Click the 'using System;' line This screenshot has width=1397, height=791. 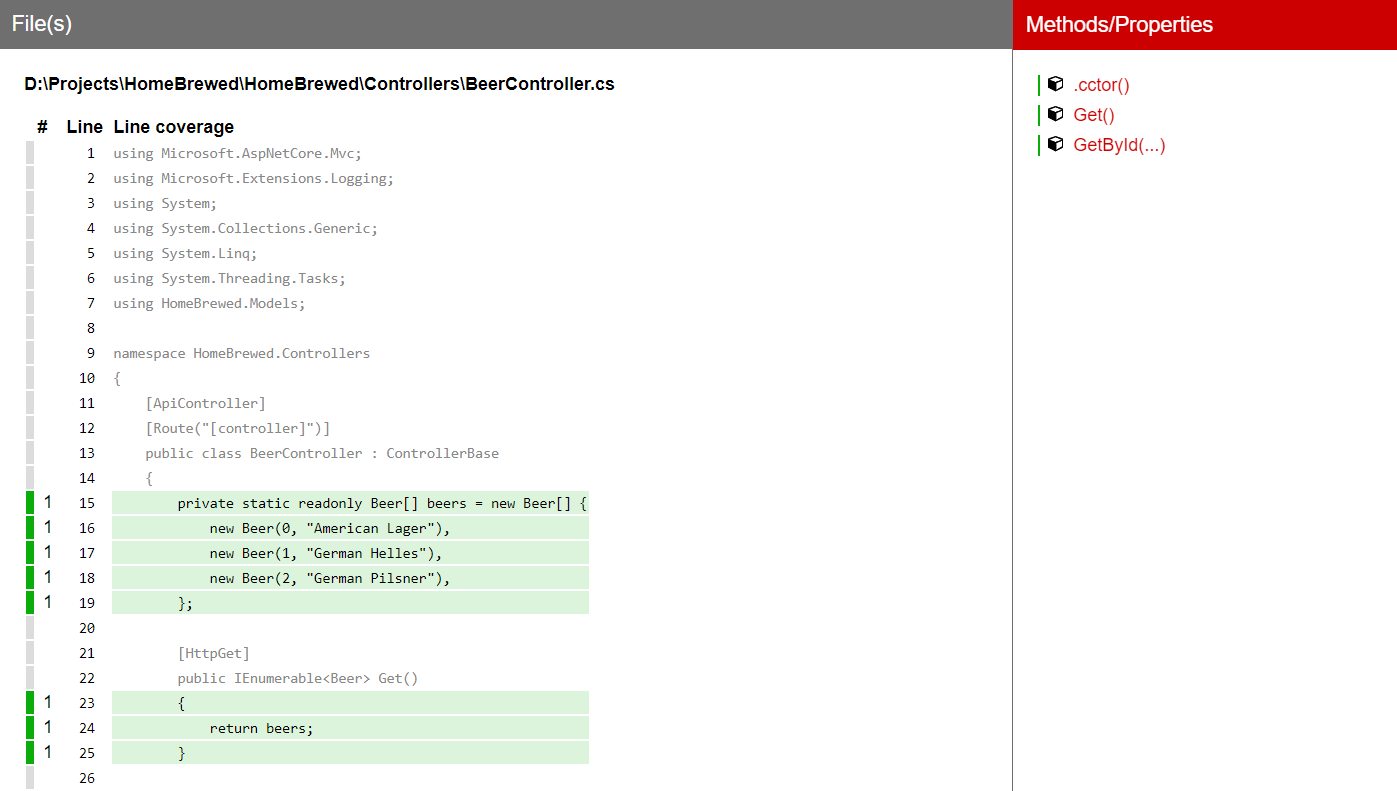pos(165,203)
